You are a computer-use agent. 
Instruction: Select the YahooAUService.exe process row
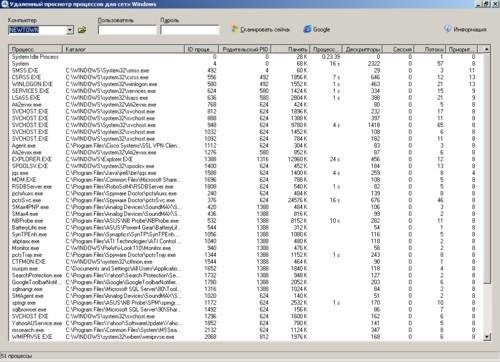[x=246, y=323]
